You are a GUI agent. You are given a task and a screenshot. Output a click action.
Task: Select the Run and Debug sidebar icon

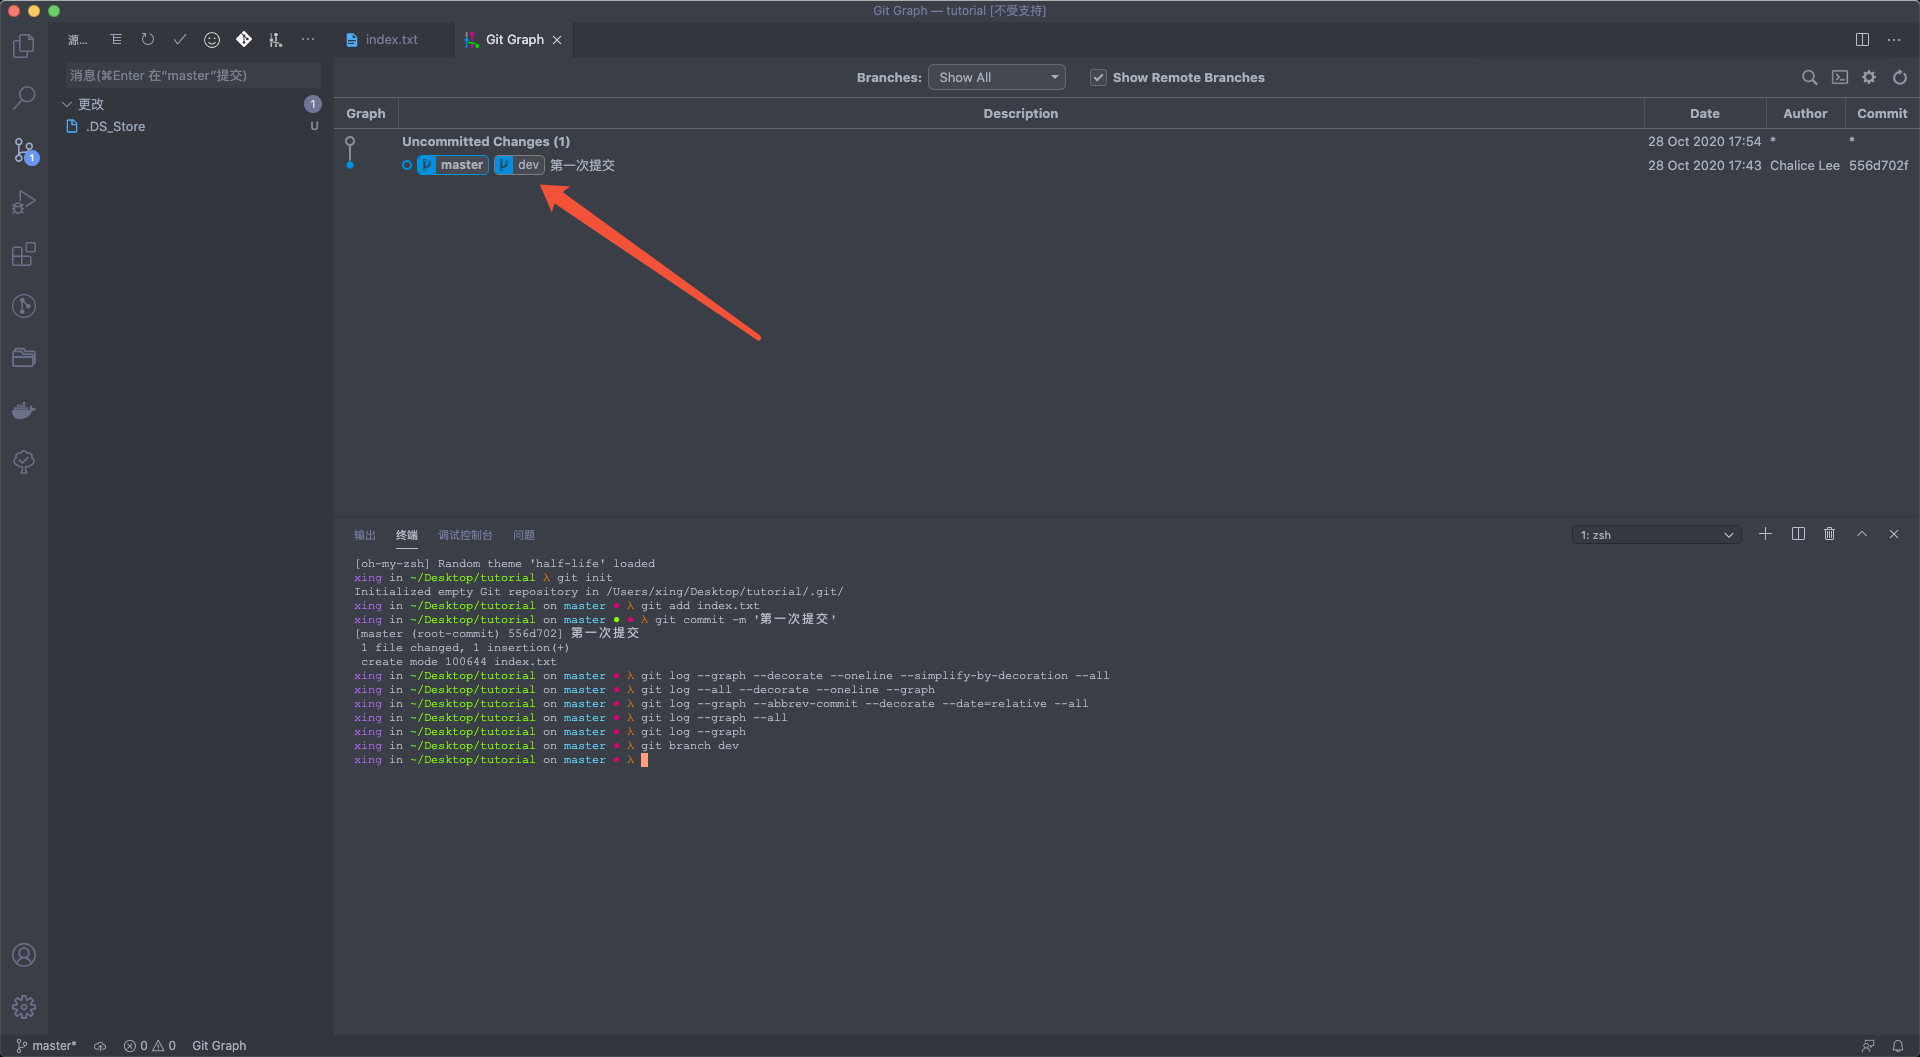tap(24, 202)
